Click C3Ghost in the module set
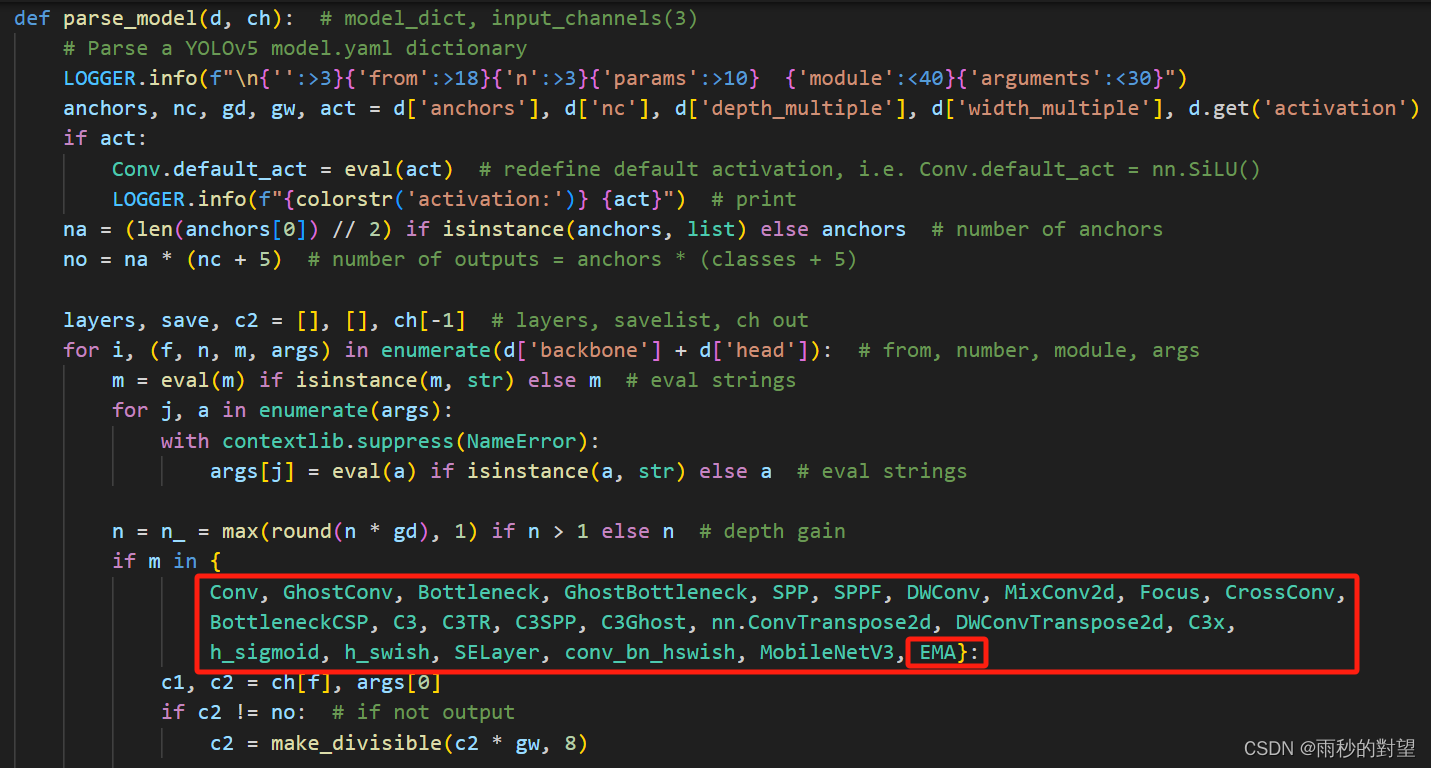Screen dimensions: 1431x768 tap(643, 622)
